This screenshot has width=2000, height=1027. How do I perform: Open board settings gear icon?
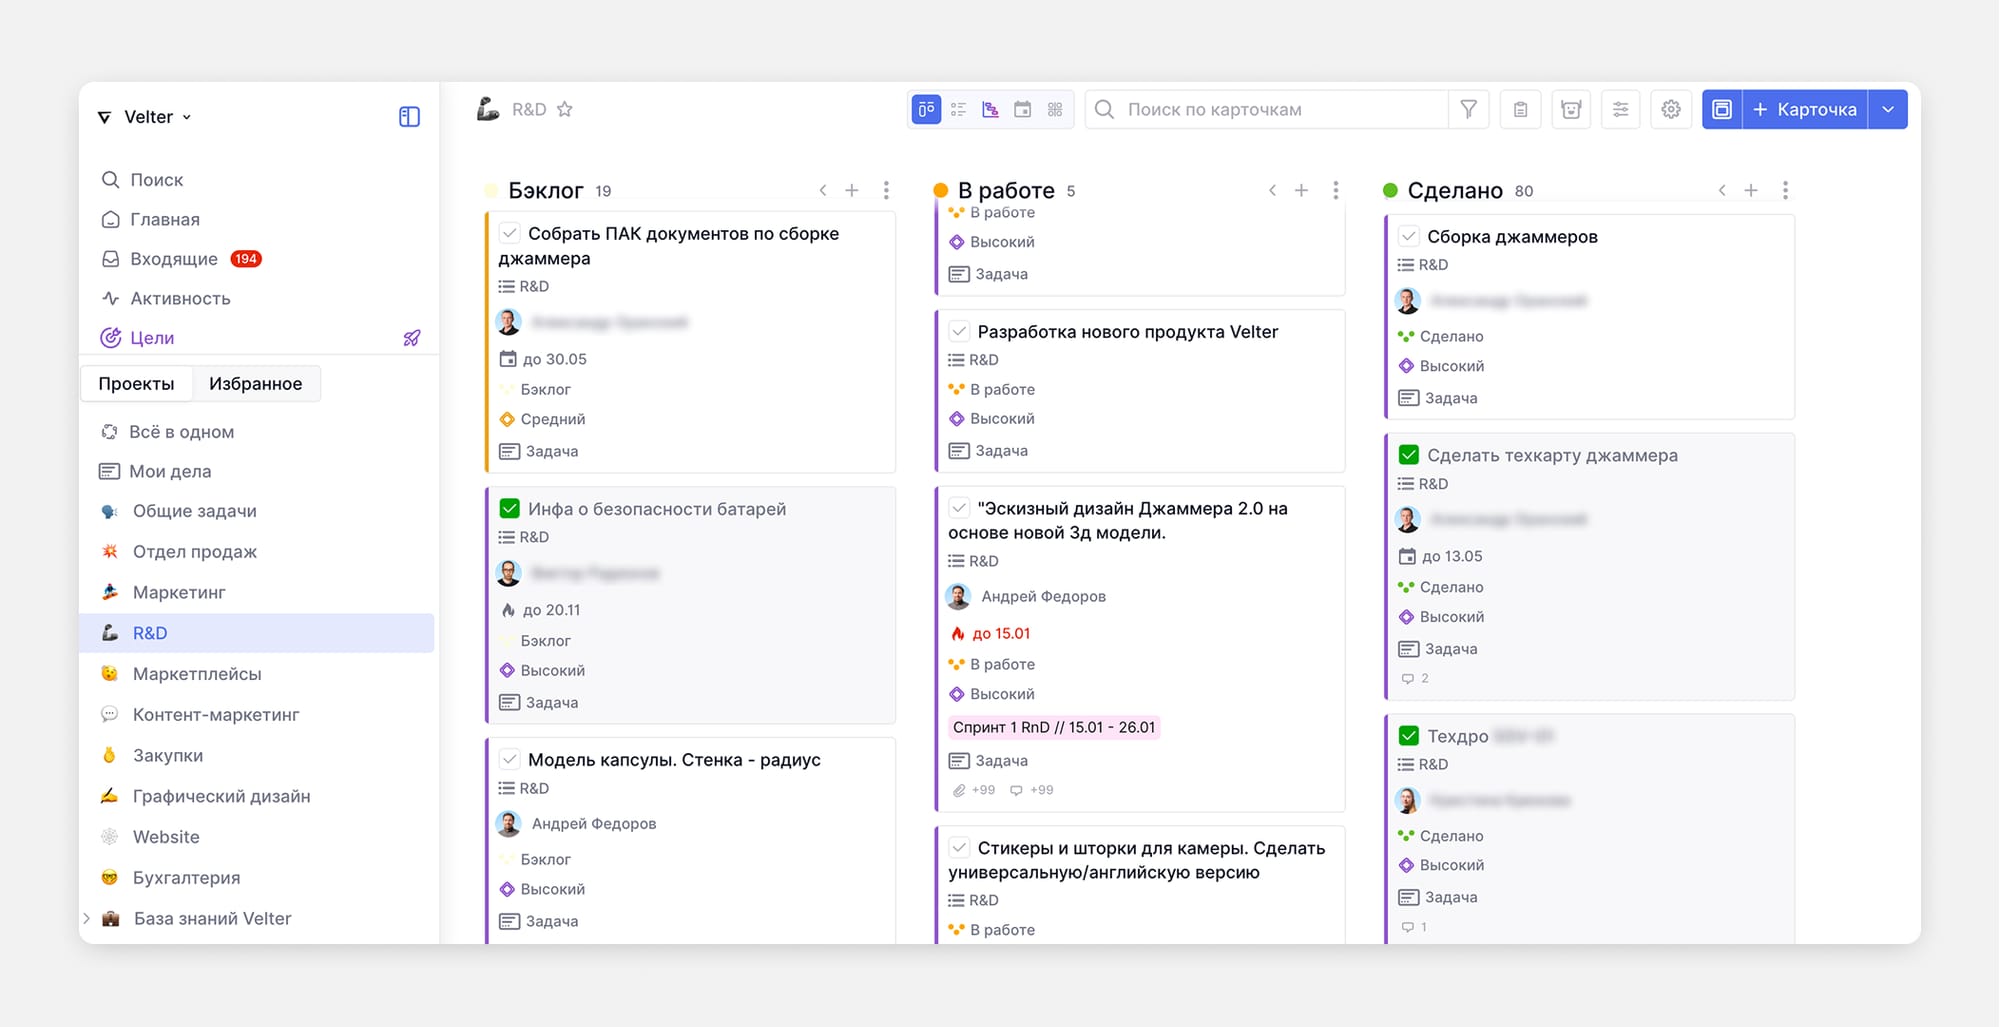click(x=1670, y=109)
